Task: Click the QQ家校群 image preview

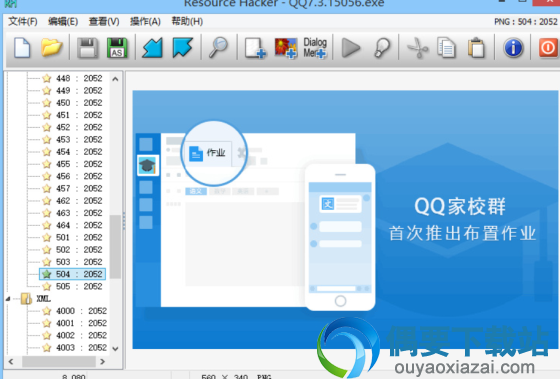Action: point(345,220)
